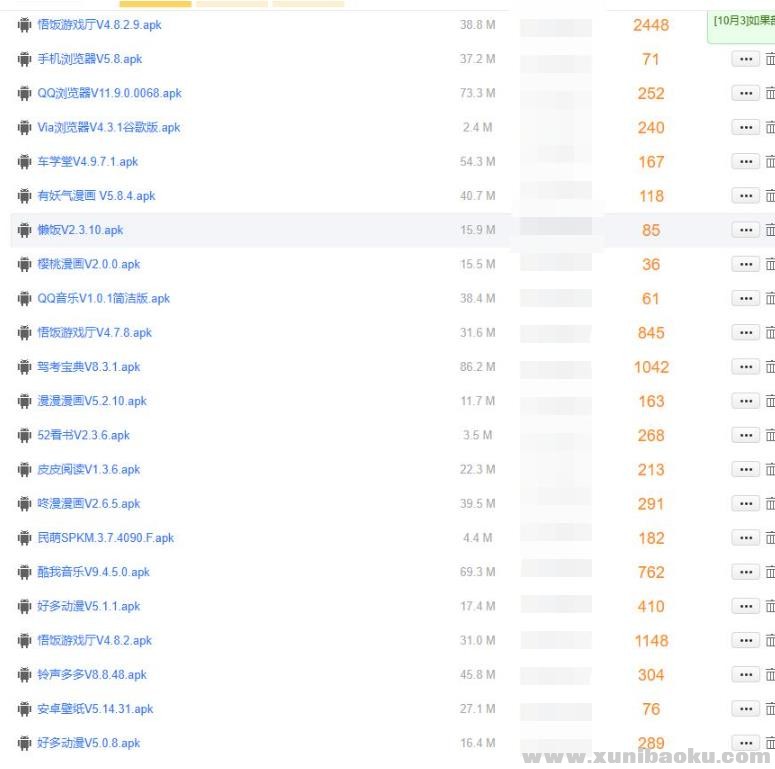This screenshot has height=769, width=775.
Task: Click the Android icon next to 车学堂V4.9.7.1.apk
Action: (24, 162)
